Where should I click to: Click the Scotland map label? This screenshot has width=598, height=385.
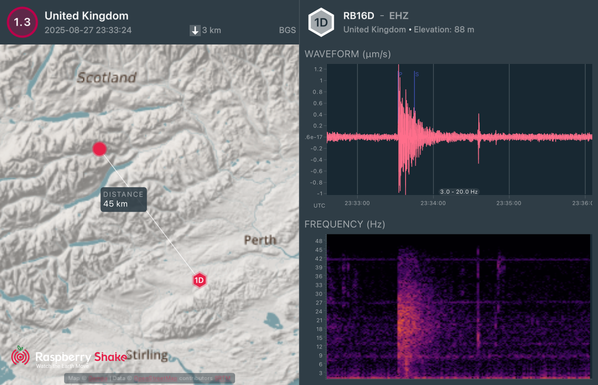click(x=106, y=77)
